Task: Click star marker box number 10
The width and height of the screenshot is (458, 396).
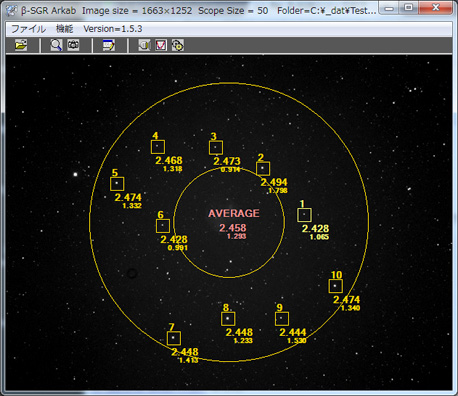Action: (x=335, y=286)
